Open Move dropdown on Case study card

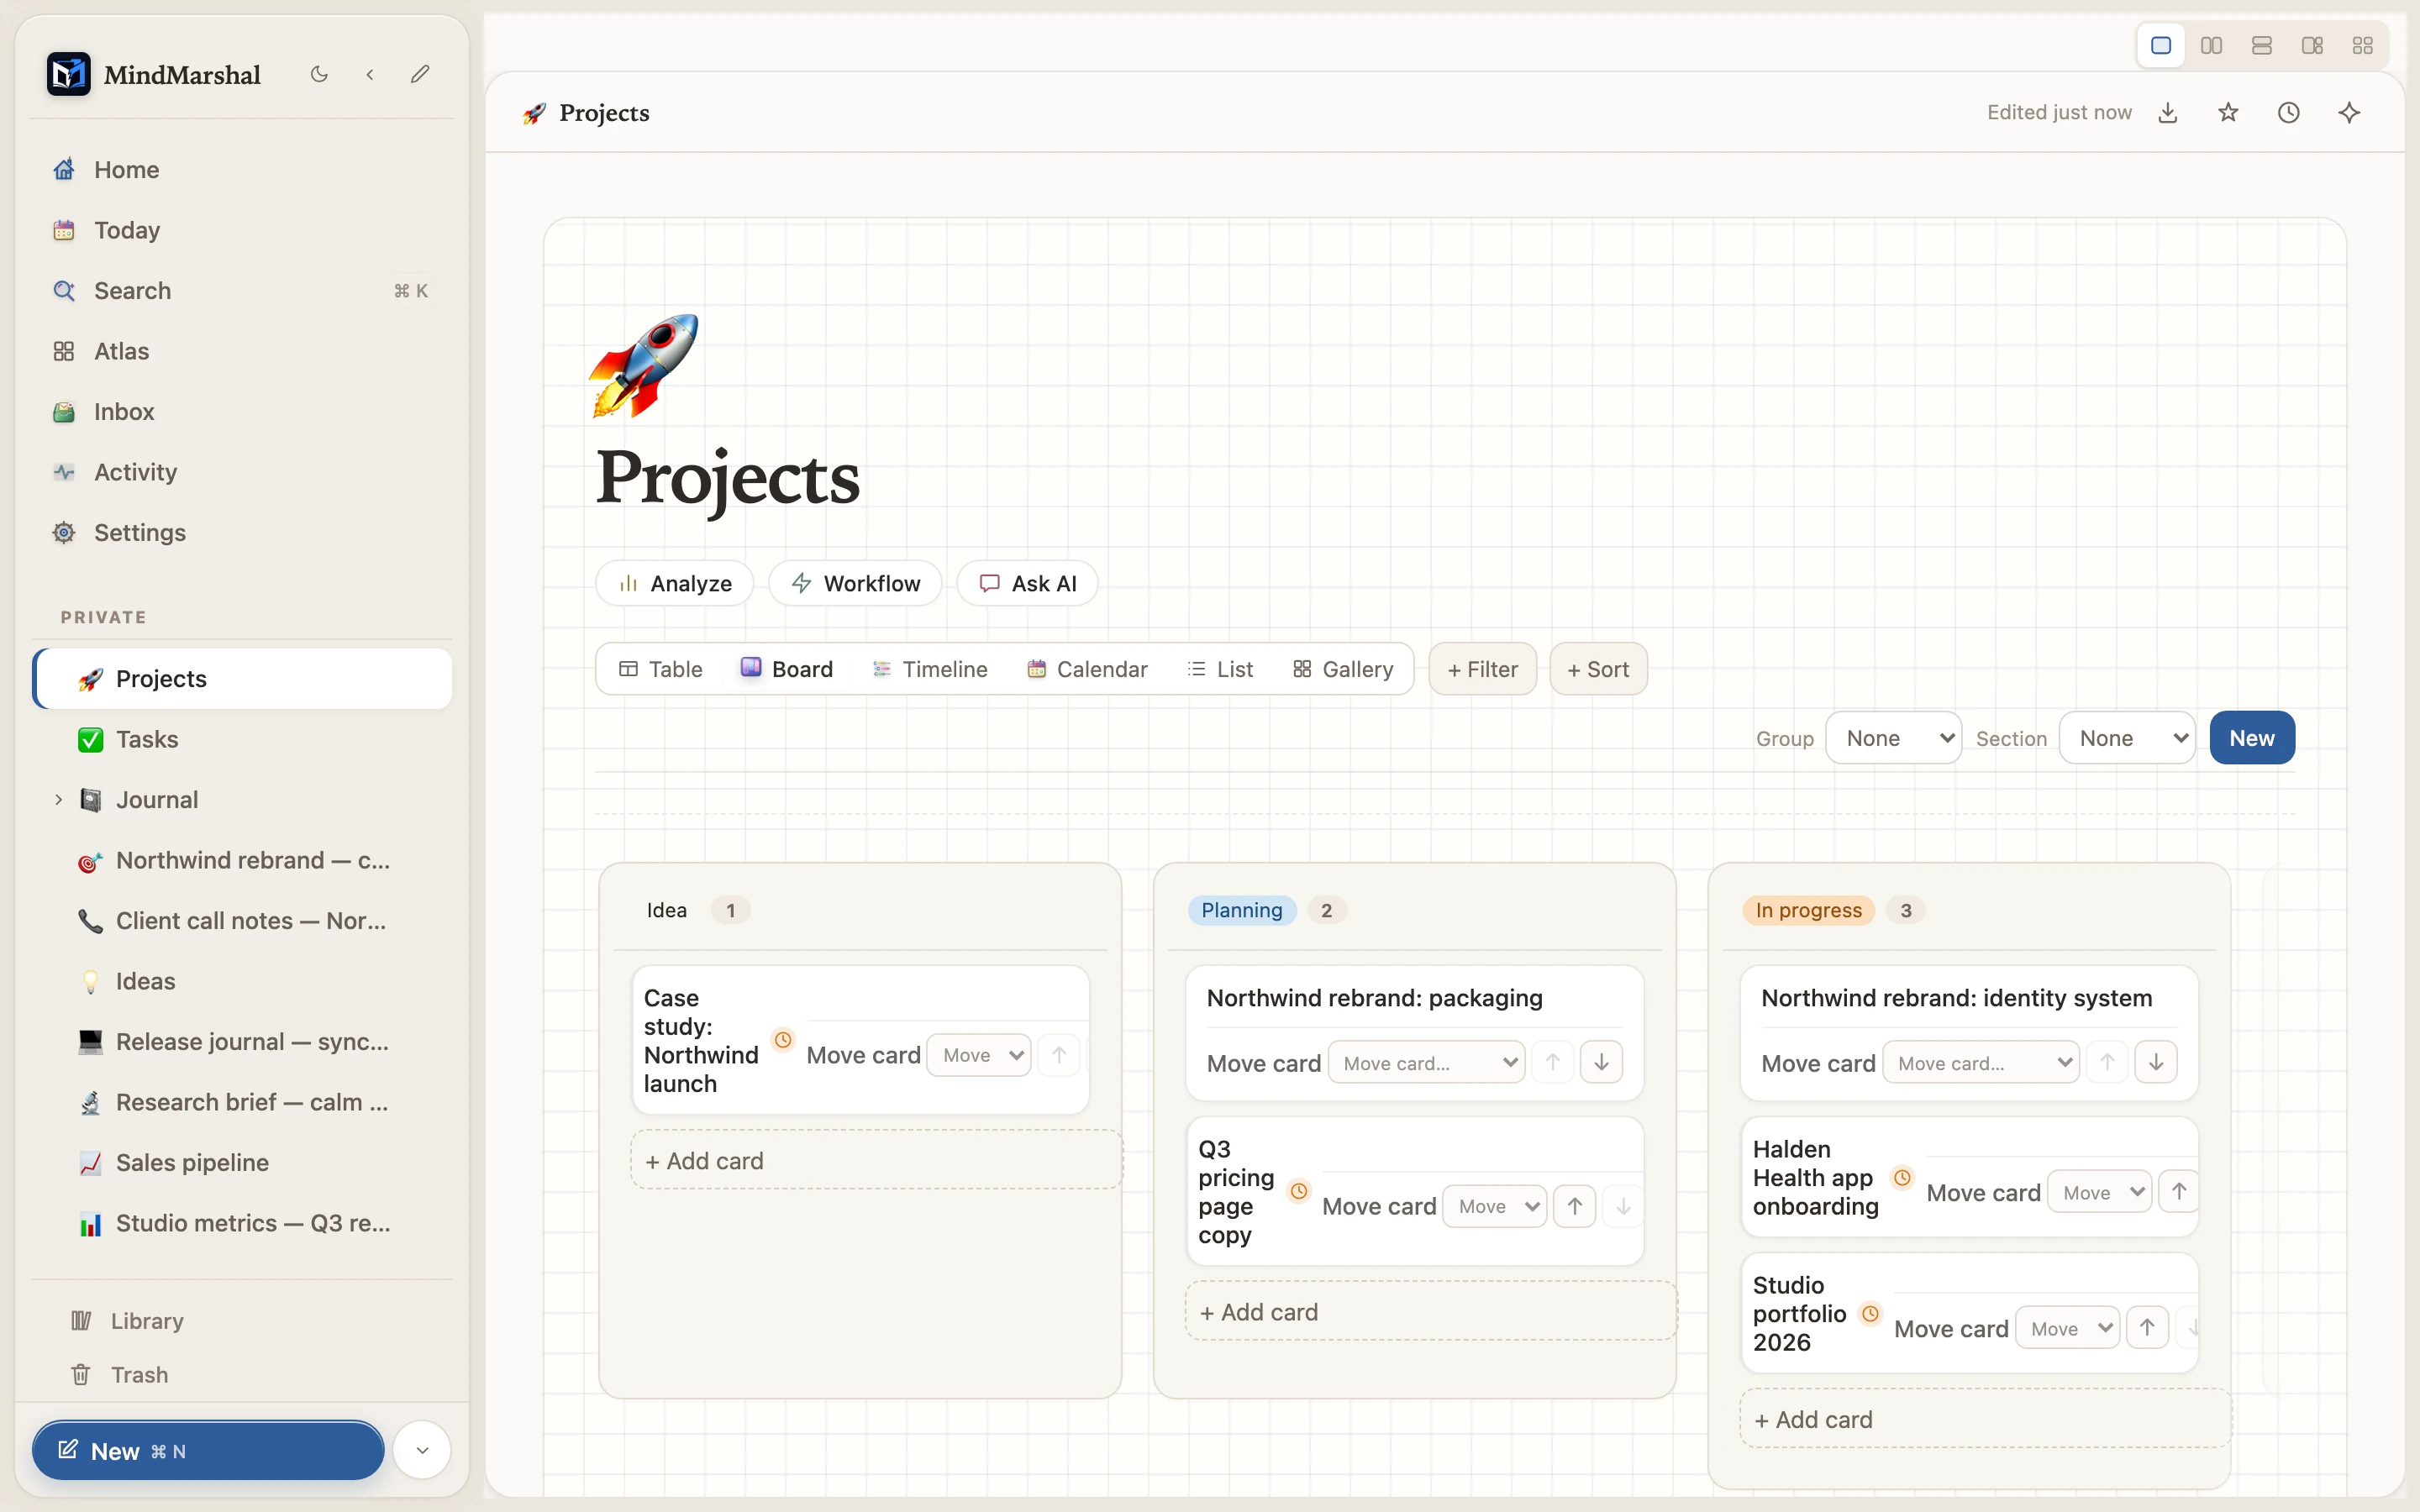[x=979, y=1056]
